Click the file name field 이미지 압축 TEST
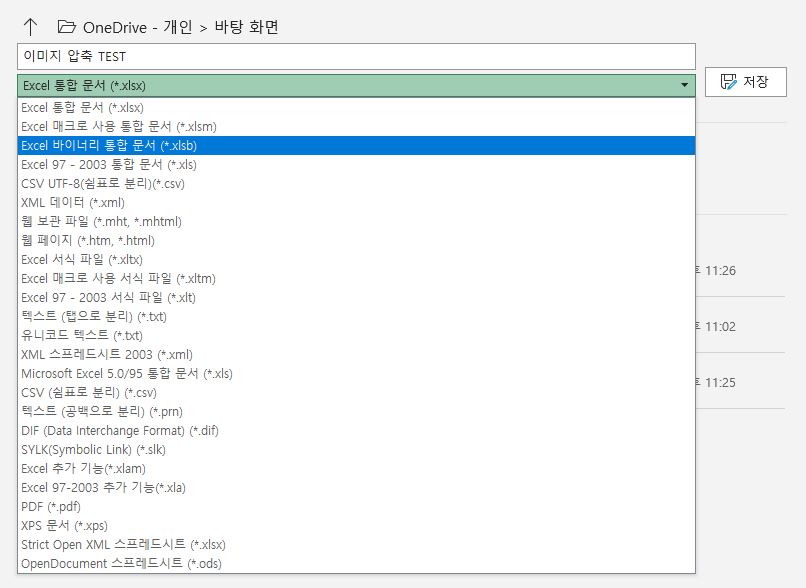Image resolution: width=806 pixels, height=588 pixels. coord(356,57)
